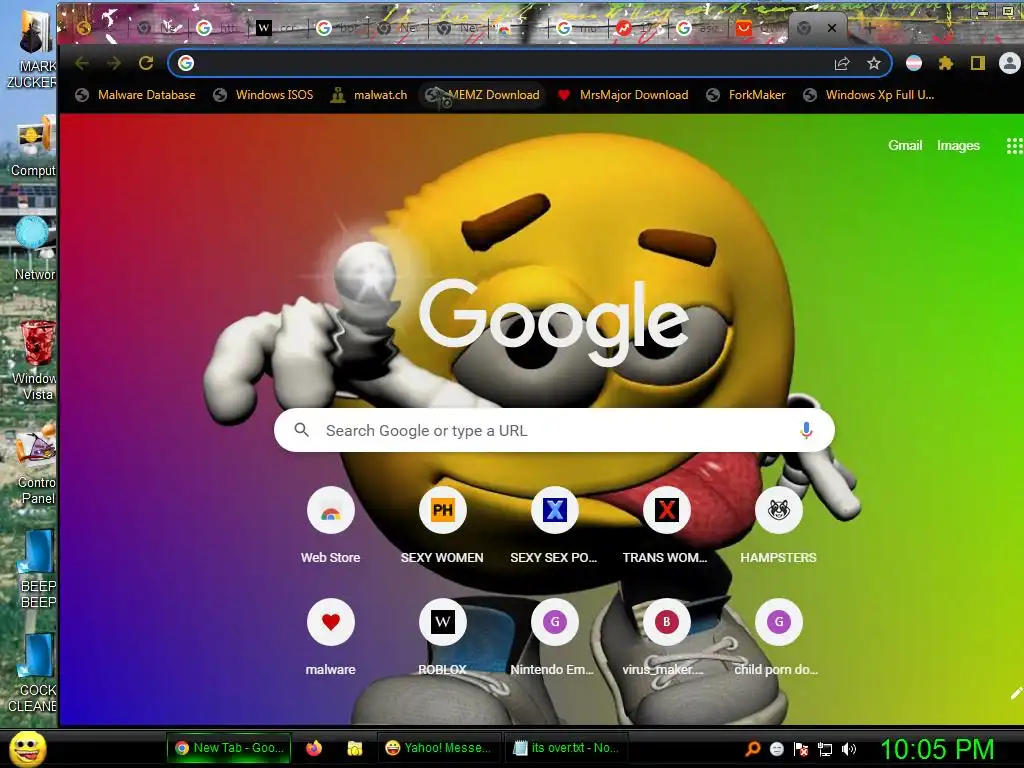Open the Images link
1024x768 pixels.
tap(958, 146)
